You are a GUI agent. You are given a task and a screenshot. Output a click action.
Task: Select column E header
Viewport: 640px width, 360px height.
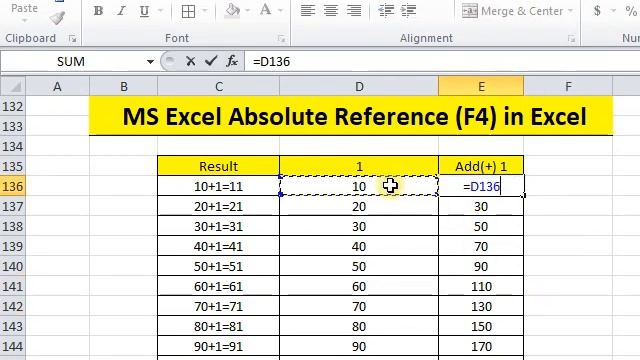481,86
